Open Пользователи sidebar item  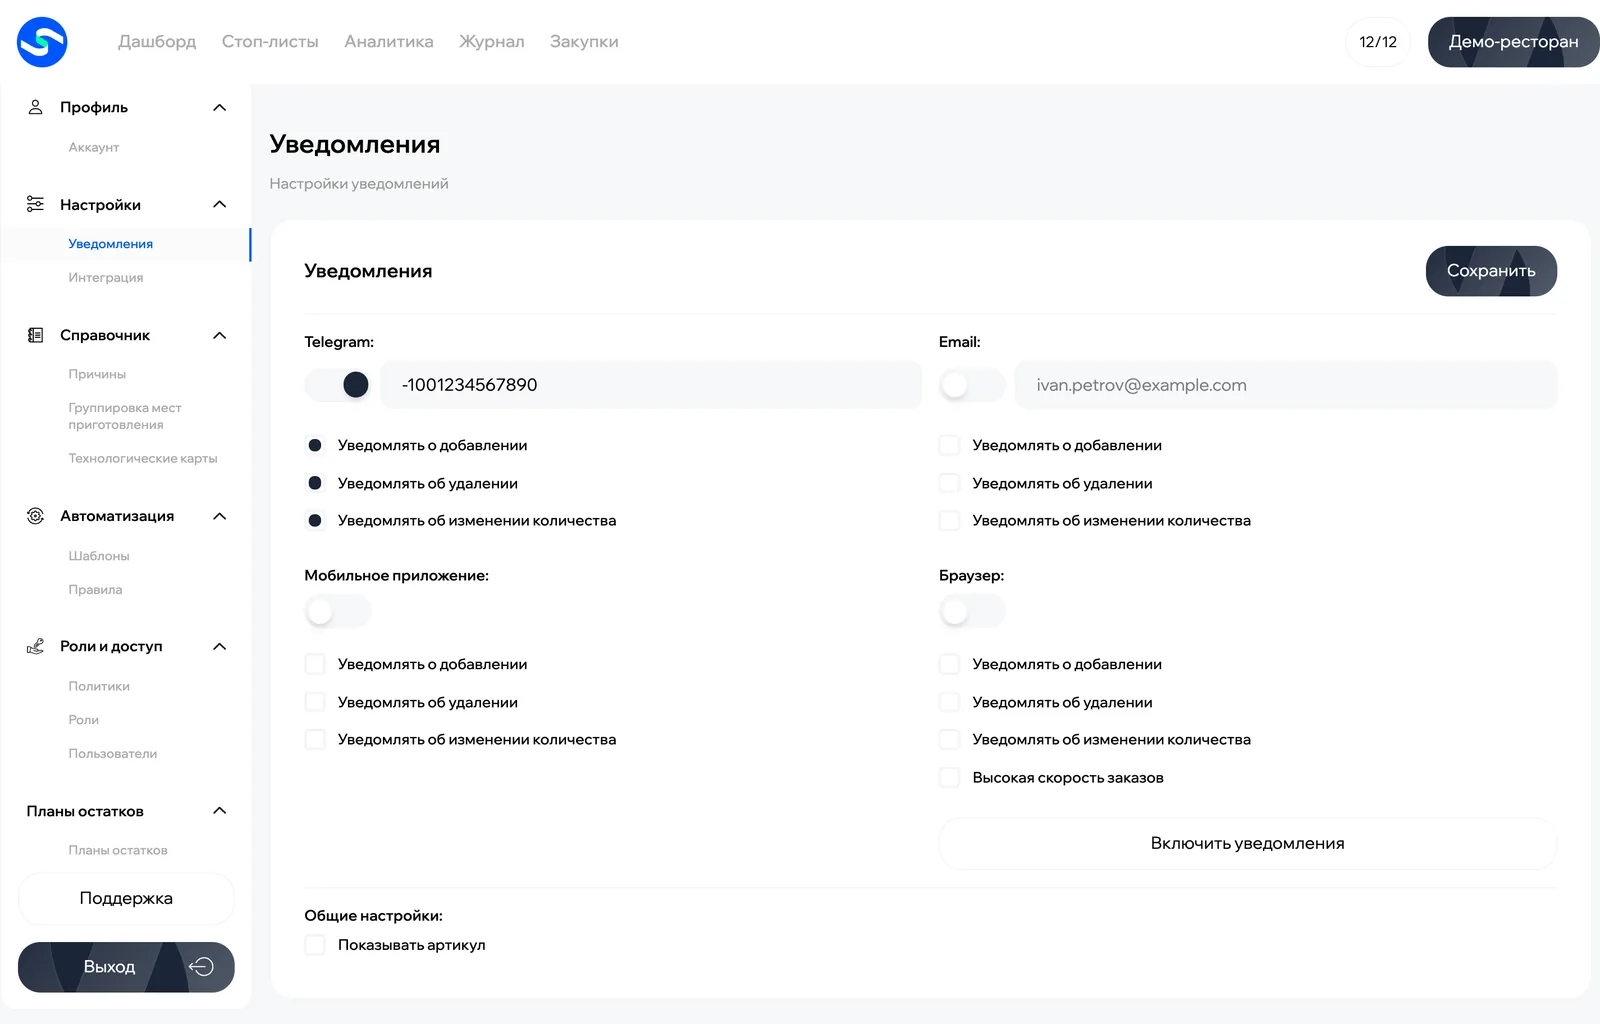[113, 753]
